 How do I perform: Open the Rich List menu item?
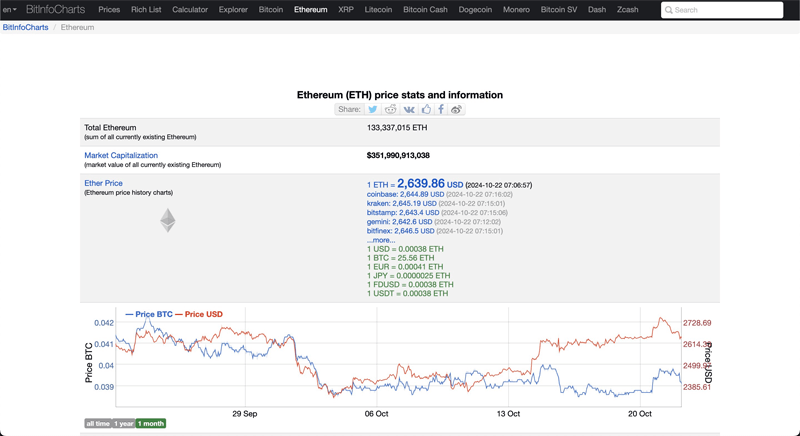coord(146,10)
